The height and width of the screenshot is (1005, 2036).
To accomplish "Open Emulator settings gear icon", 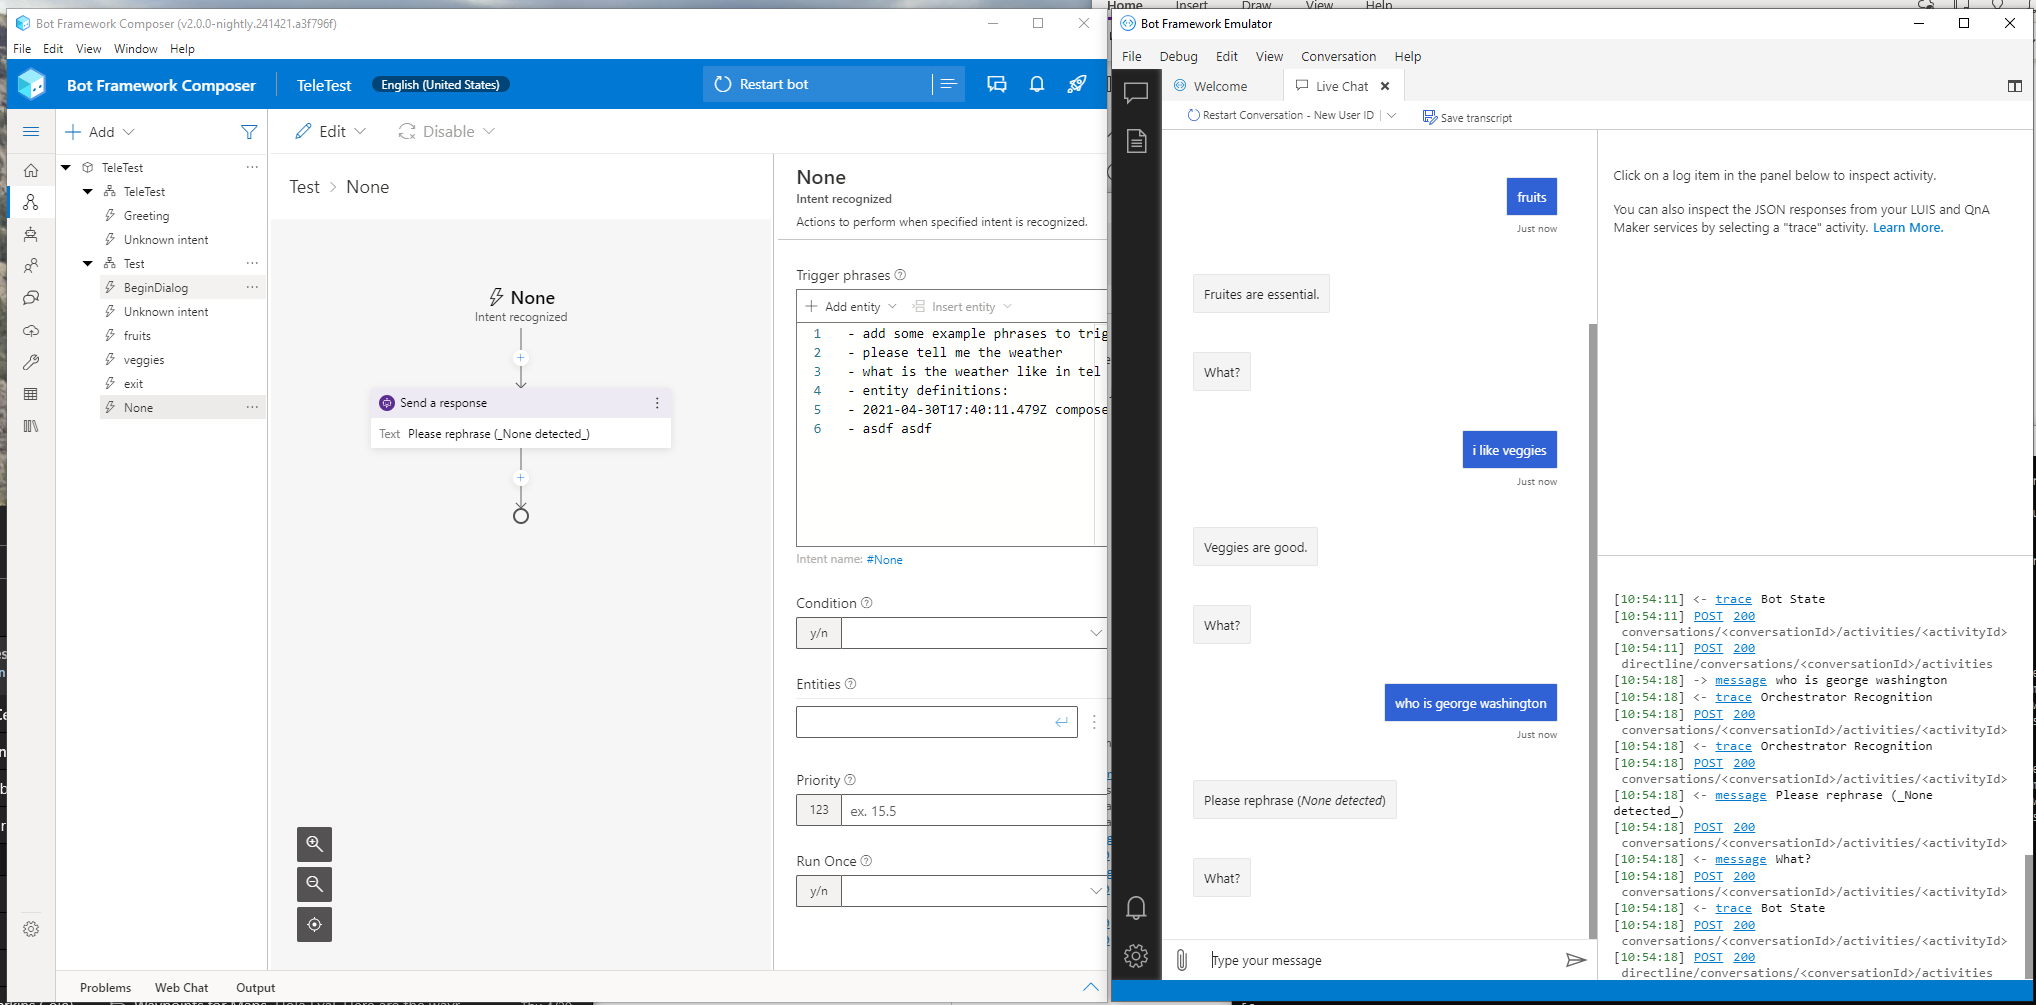I will [x=1137, y=955].
